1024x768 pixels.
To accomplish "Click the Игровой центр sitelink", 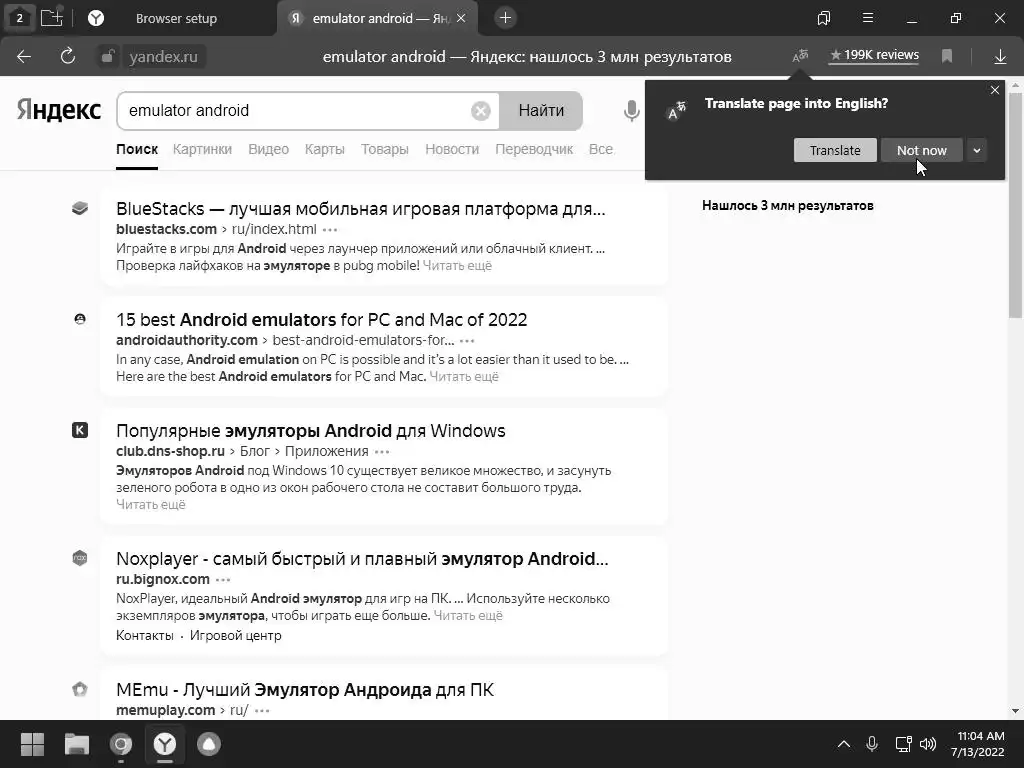I will tap(236, 635).
